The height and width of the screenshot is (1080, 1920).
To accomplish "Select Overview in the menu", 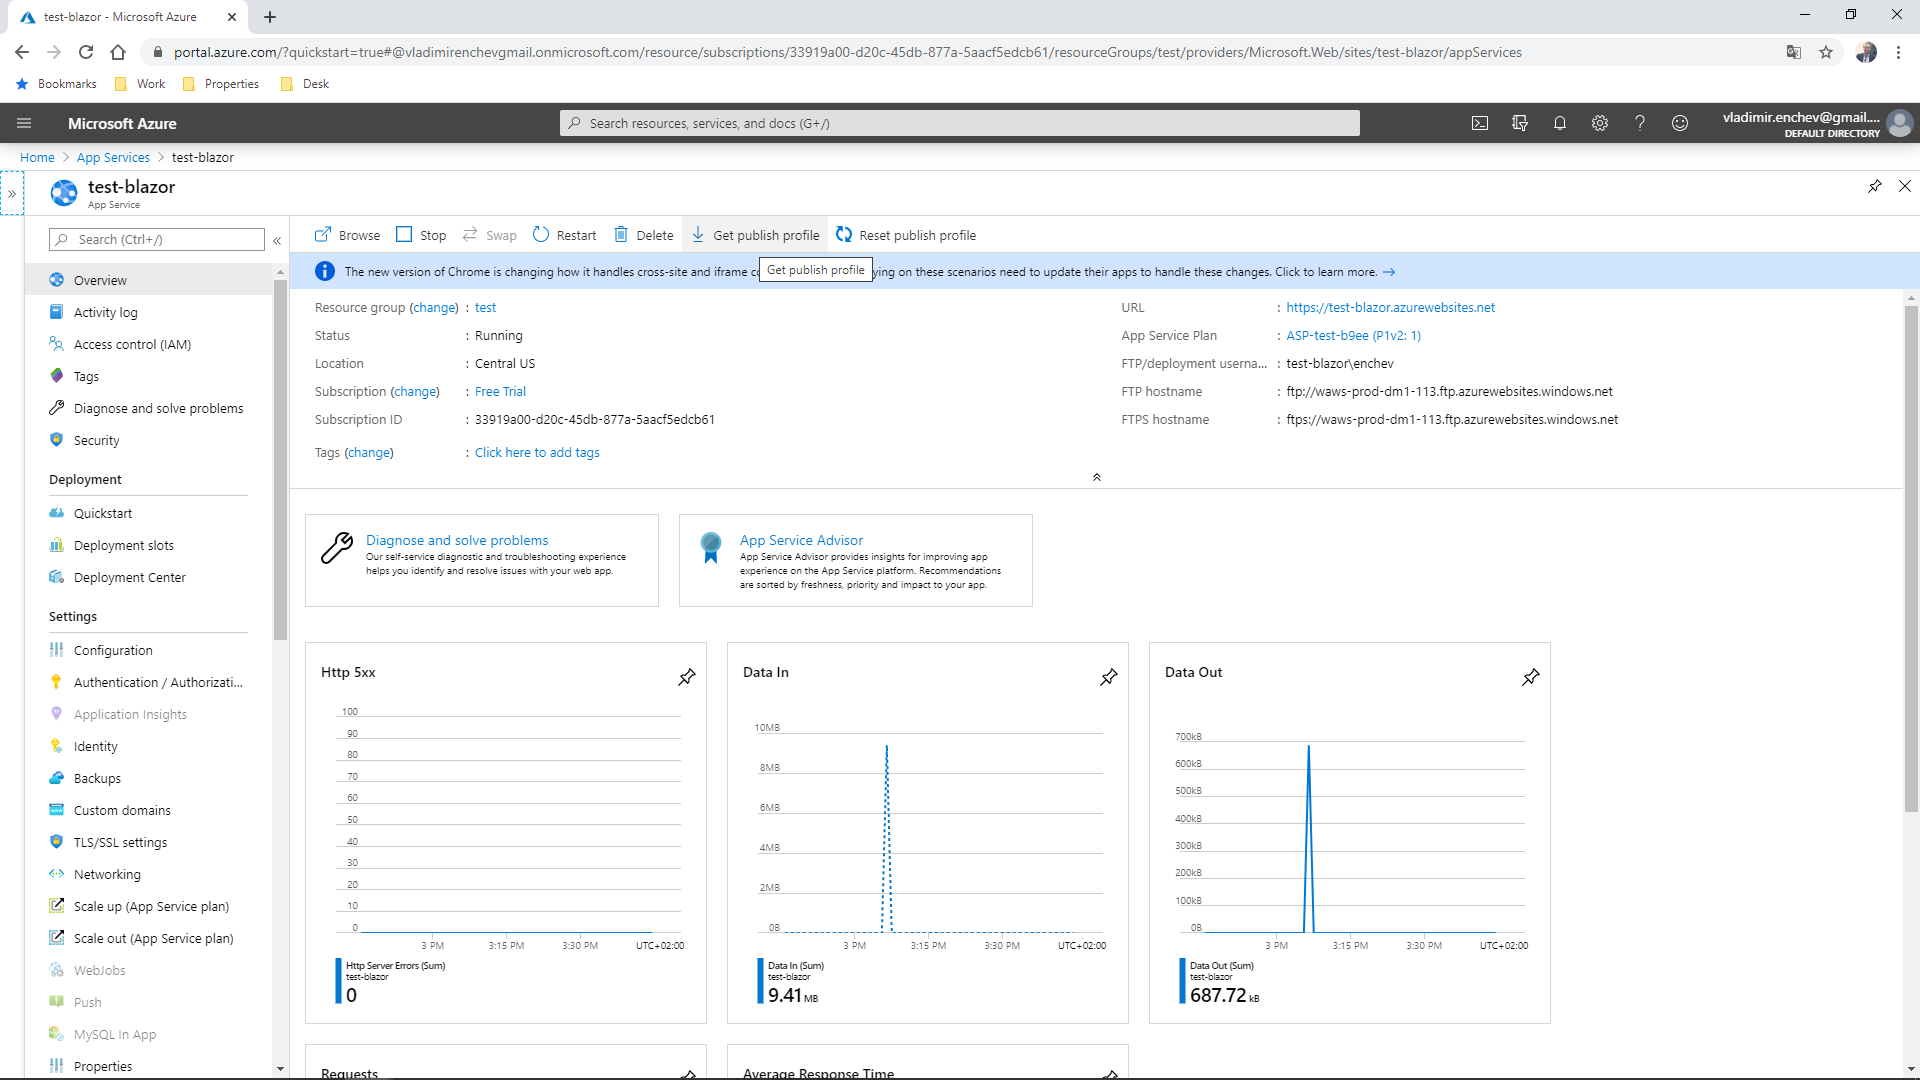I will pos(149,280).
